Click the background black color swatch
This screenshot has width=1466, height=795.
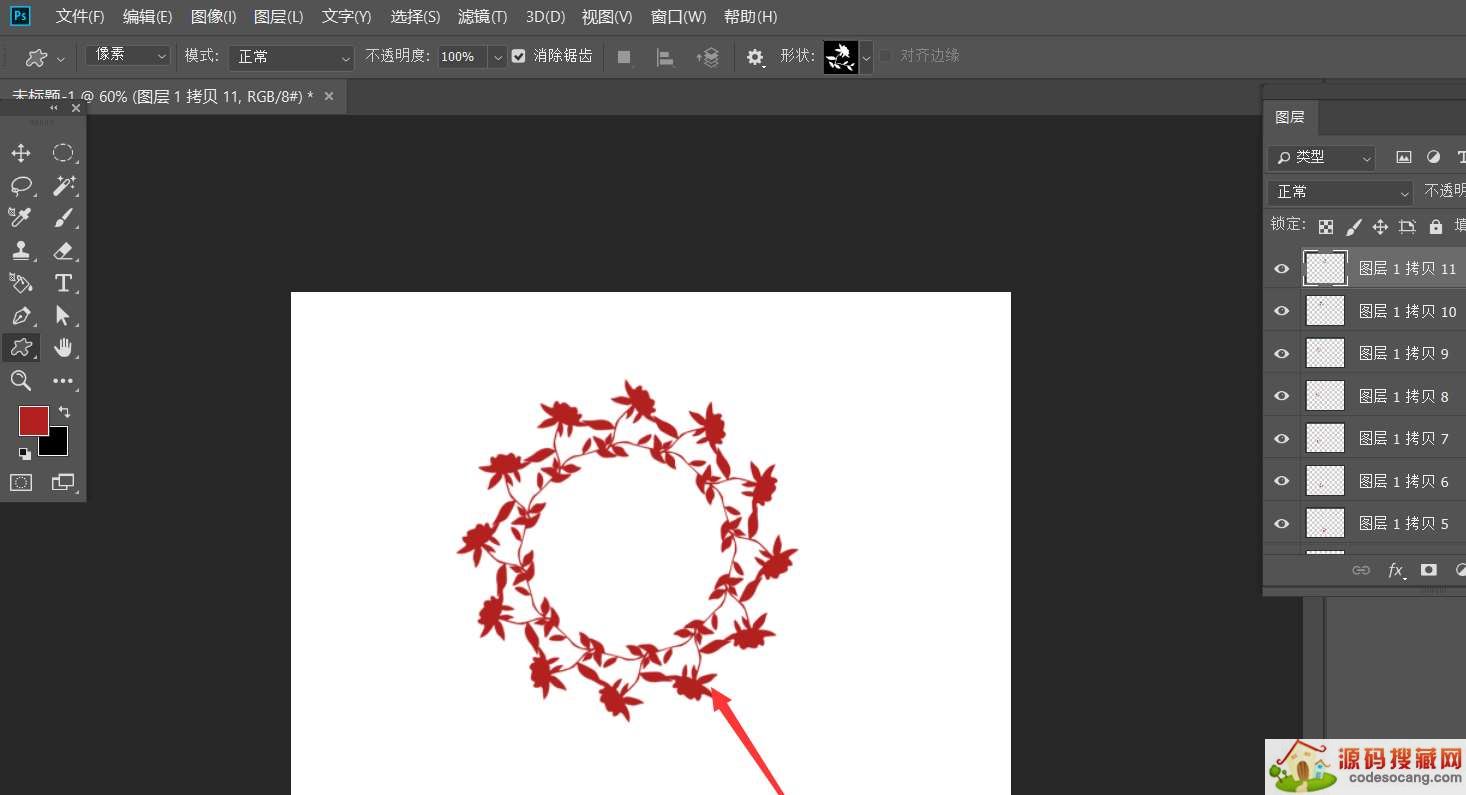(56, 444)
